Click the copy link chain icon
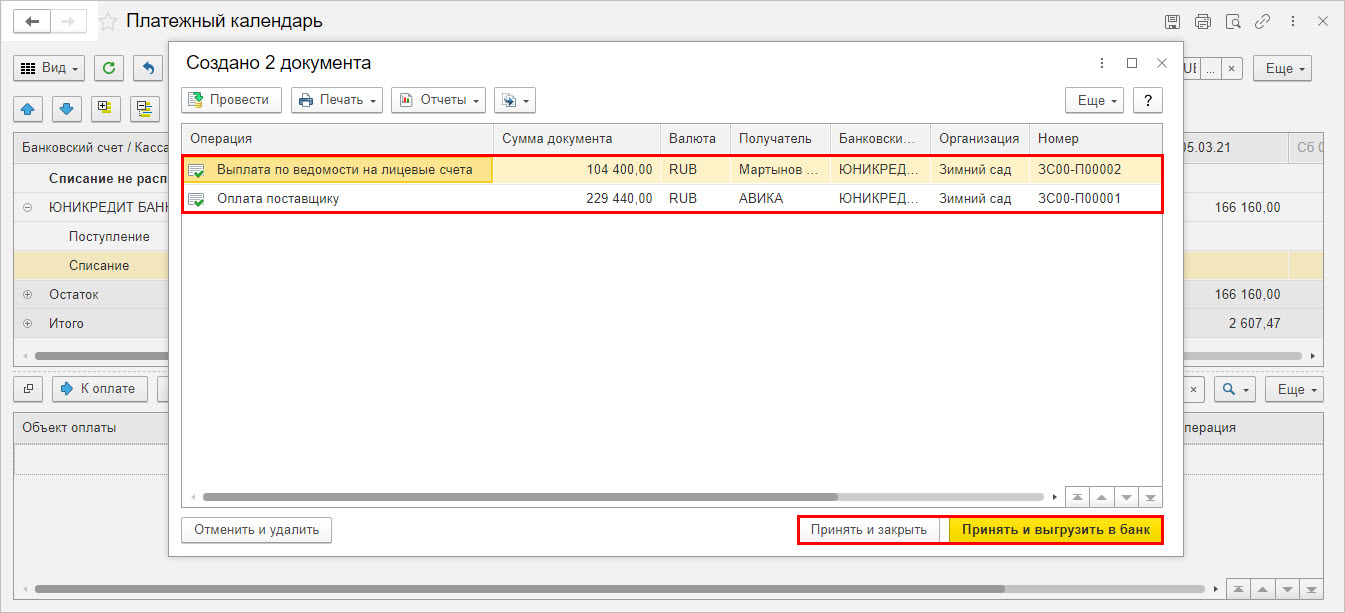 pyautogui.click(x=1263, y=21)
